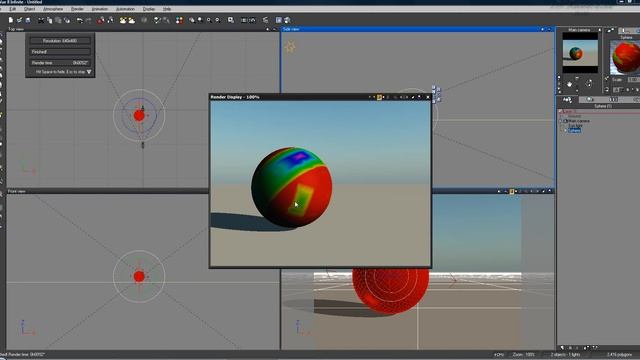This screenshot has width=640, height=360.
Task: Select the second World Browser tab
Action: pos(590,99)
